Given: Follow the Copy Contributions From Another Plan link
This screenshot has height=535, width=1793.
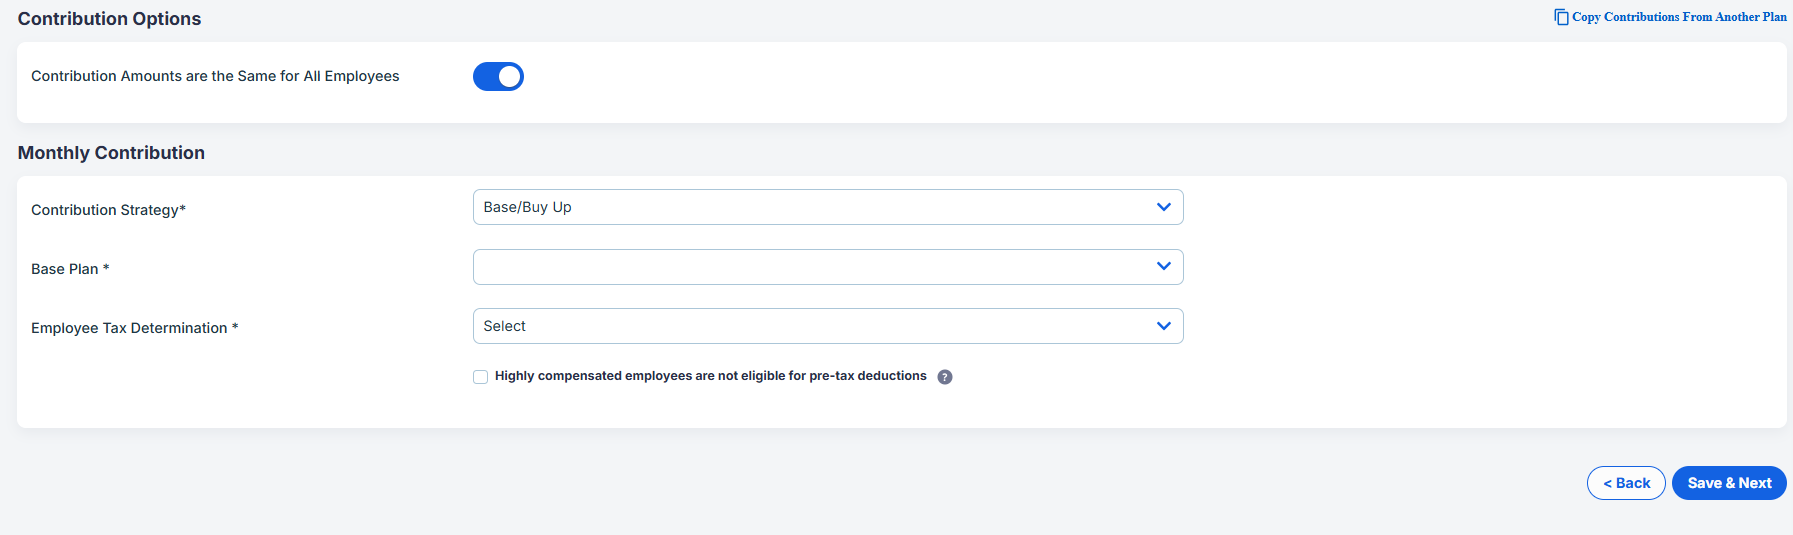Looking at the screenshot, I should (1679, 17).
